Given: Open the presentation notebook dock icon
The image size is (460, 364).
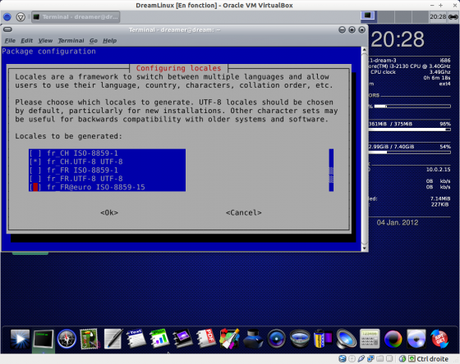Looking at the screenshot, I should [x=183, y=339].
